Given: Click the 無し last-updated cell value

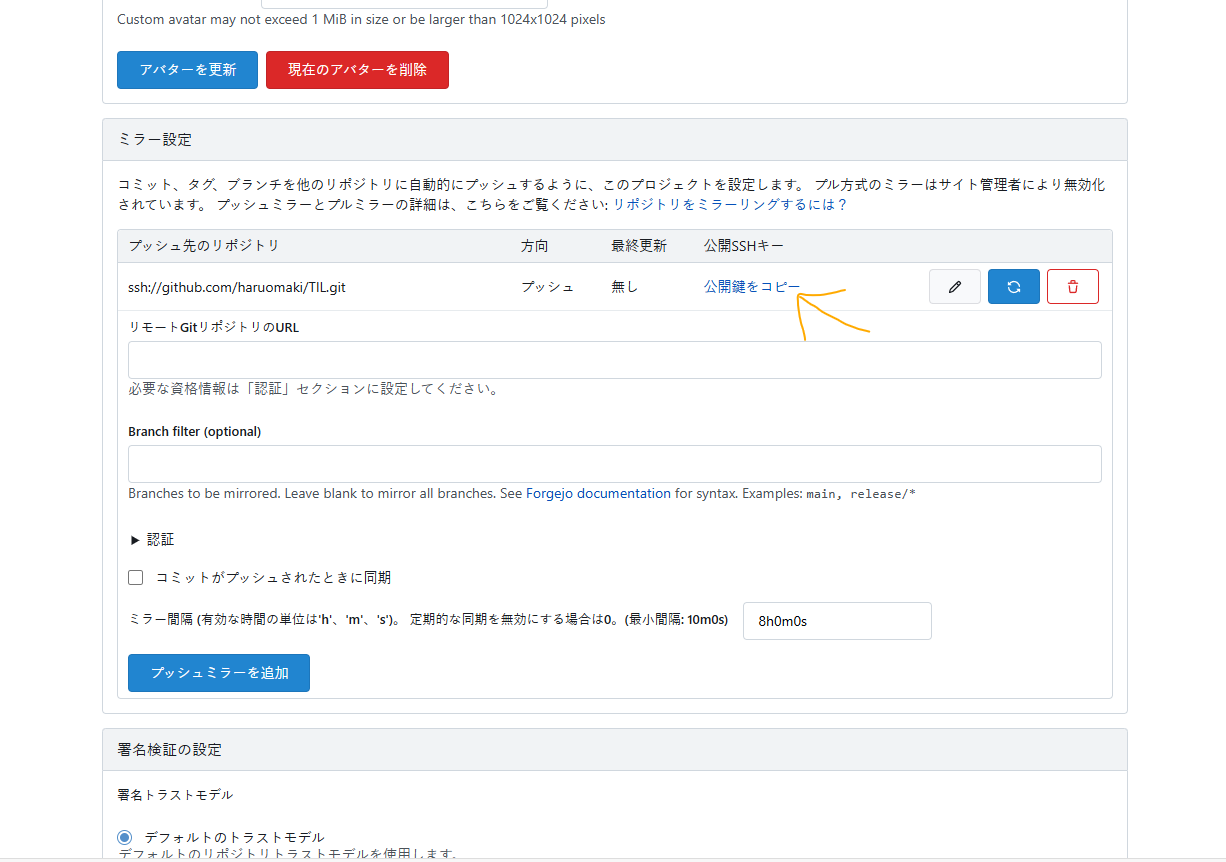Looking at the screenshot, I should (624, 287).
